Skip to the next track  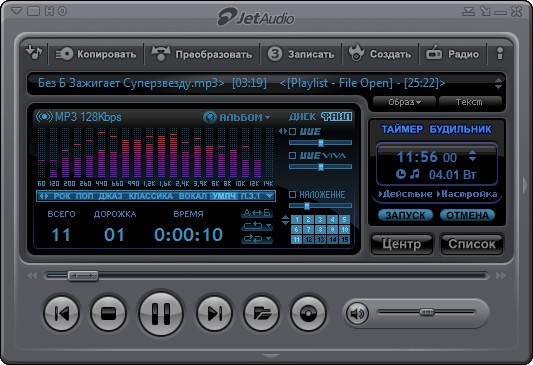click(x=214, y=313)
